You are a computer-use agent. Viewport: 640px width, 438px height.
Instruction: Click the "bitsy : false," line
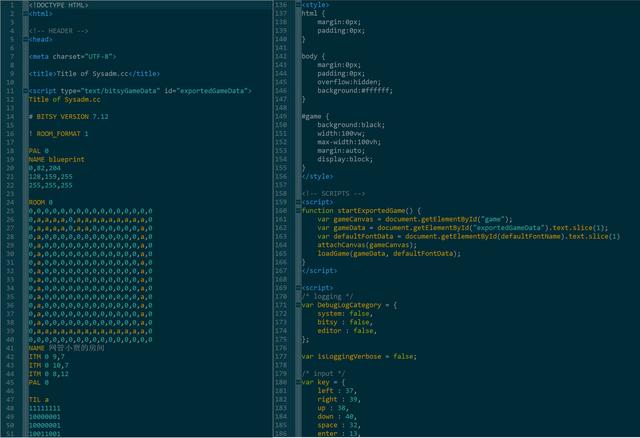345,322
